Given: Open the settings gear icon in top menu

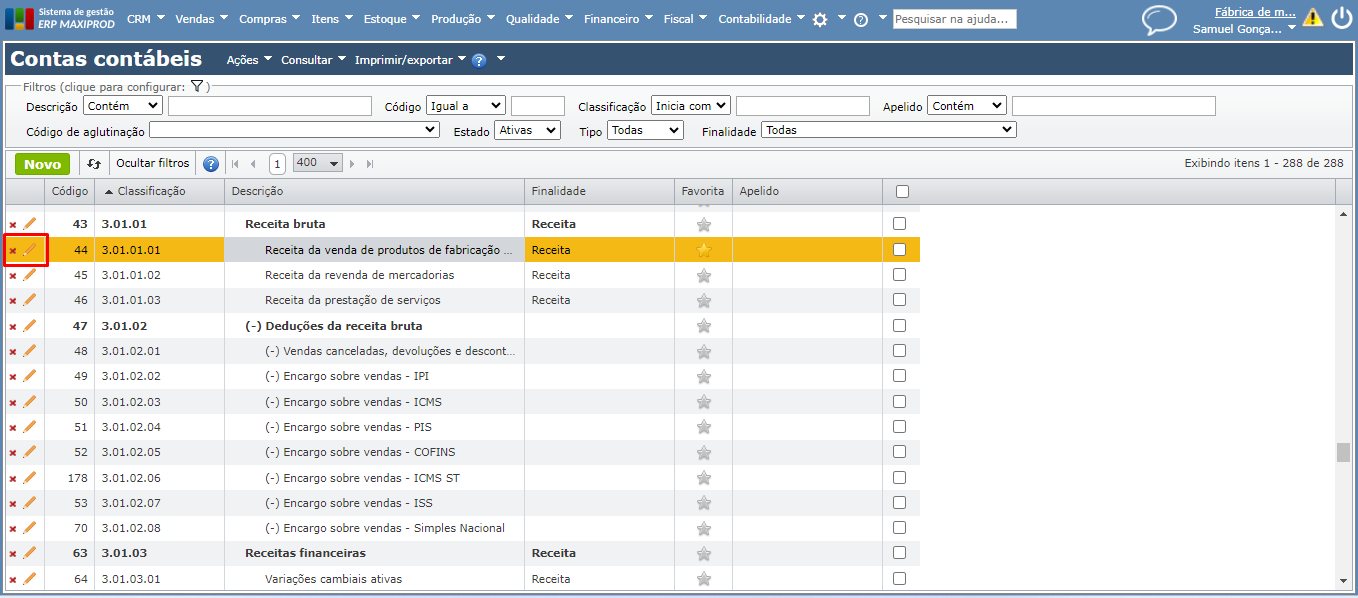Looking at the screenshot, I should click(820, 20).
